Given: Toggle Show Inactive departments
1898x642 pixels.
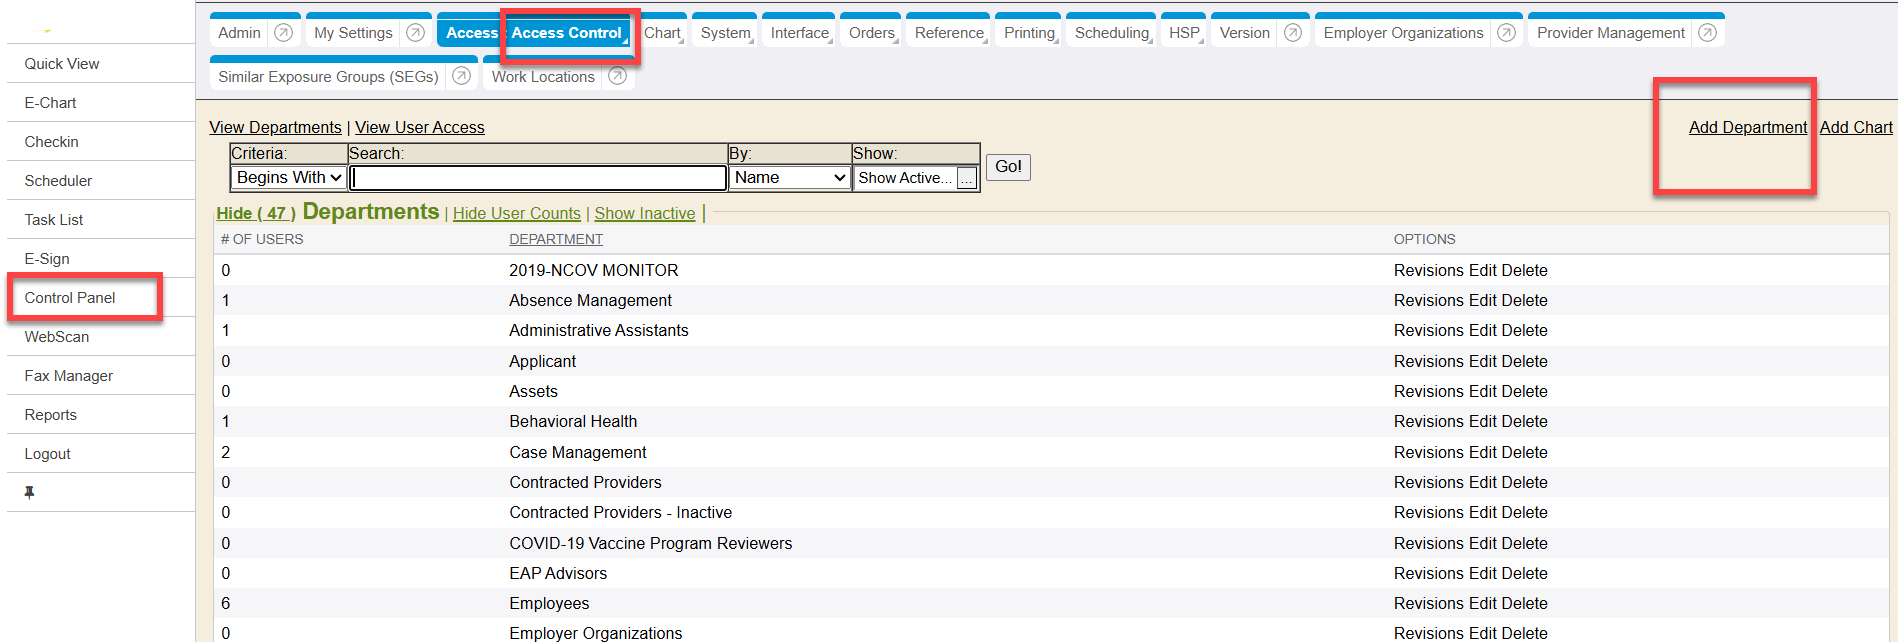Looking at the screenshot, I should coord(644,214).
